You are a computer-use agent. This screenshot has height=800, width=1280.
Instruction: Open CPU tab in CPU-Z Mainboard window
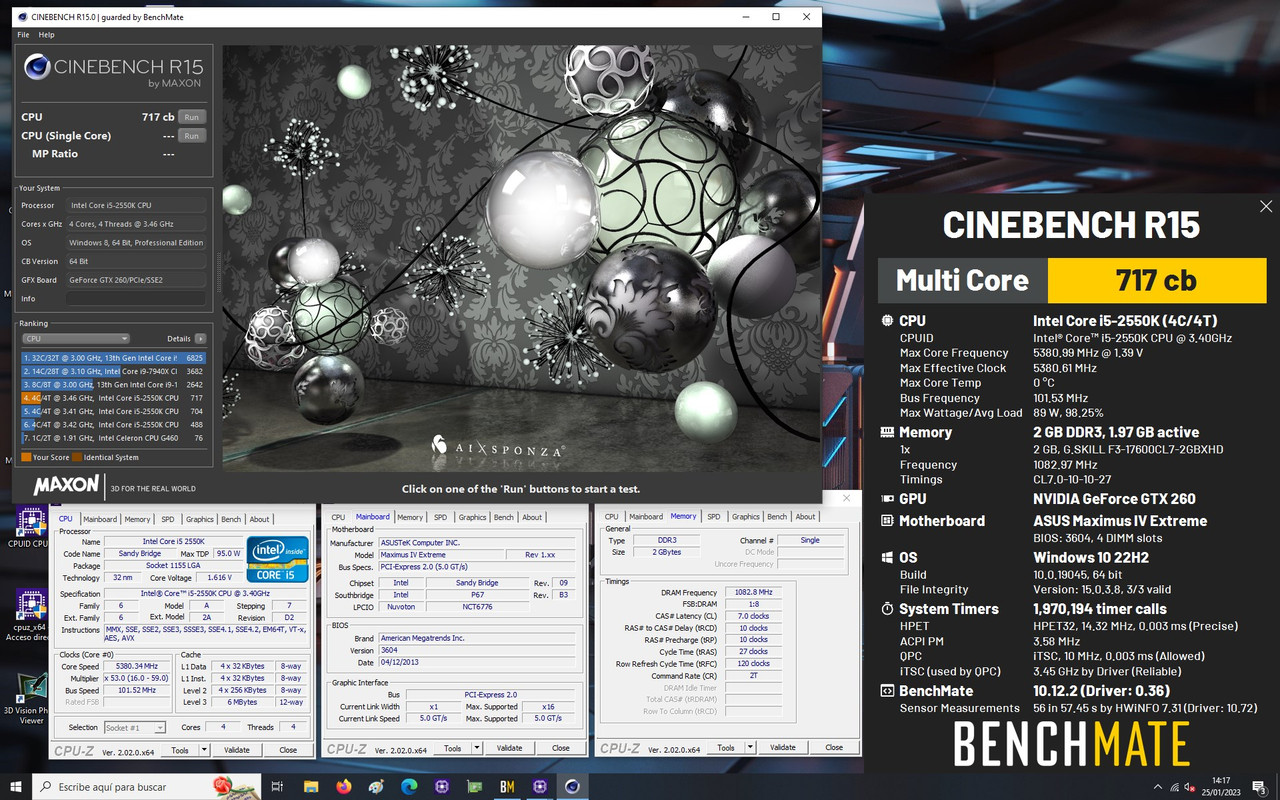coord(338,517)
